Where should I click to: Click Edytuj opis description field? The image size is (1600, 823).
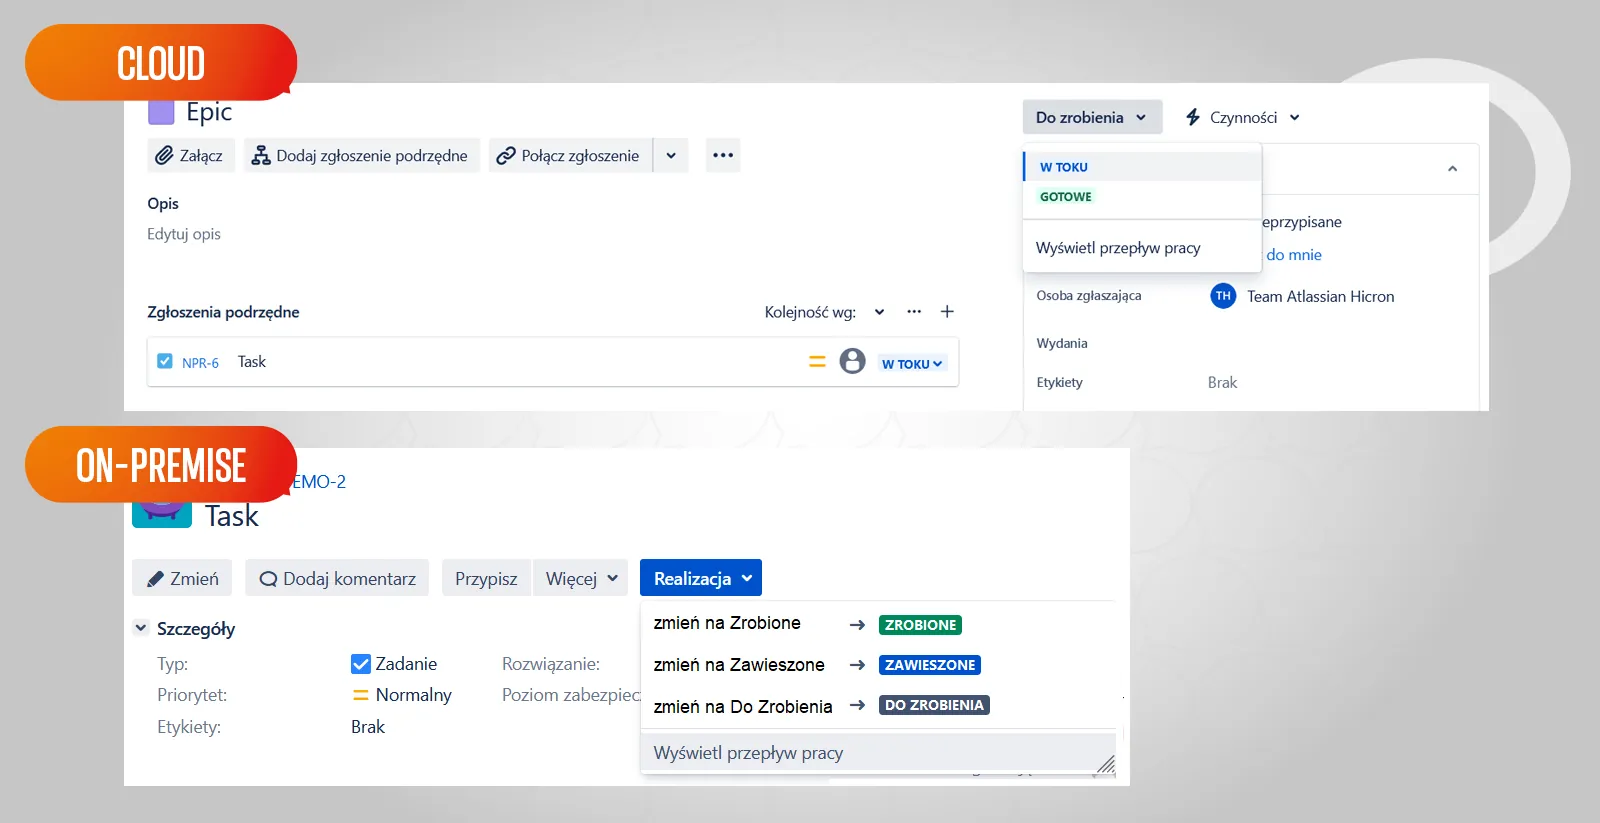tap(184, 234)
